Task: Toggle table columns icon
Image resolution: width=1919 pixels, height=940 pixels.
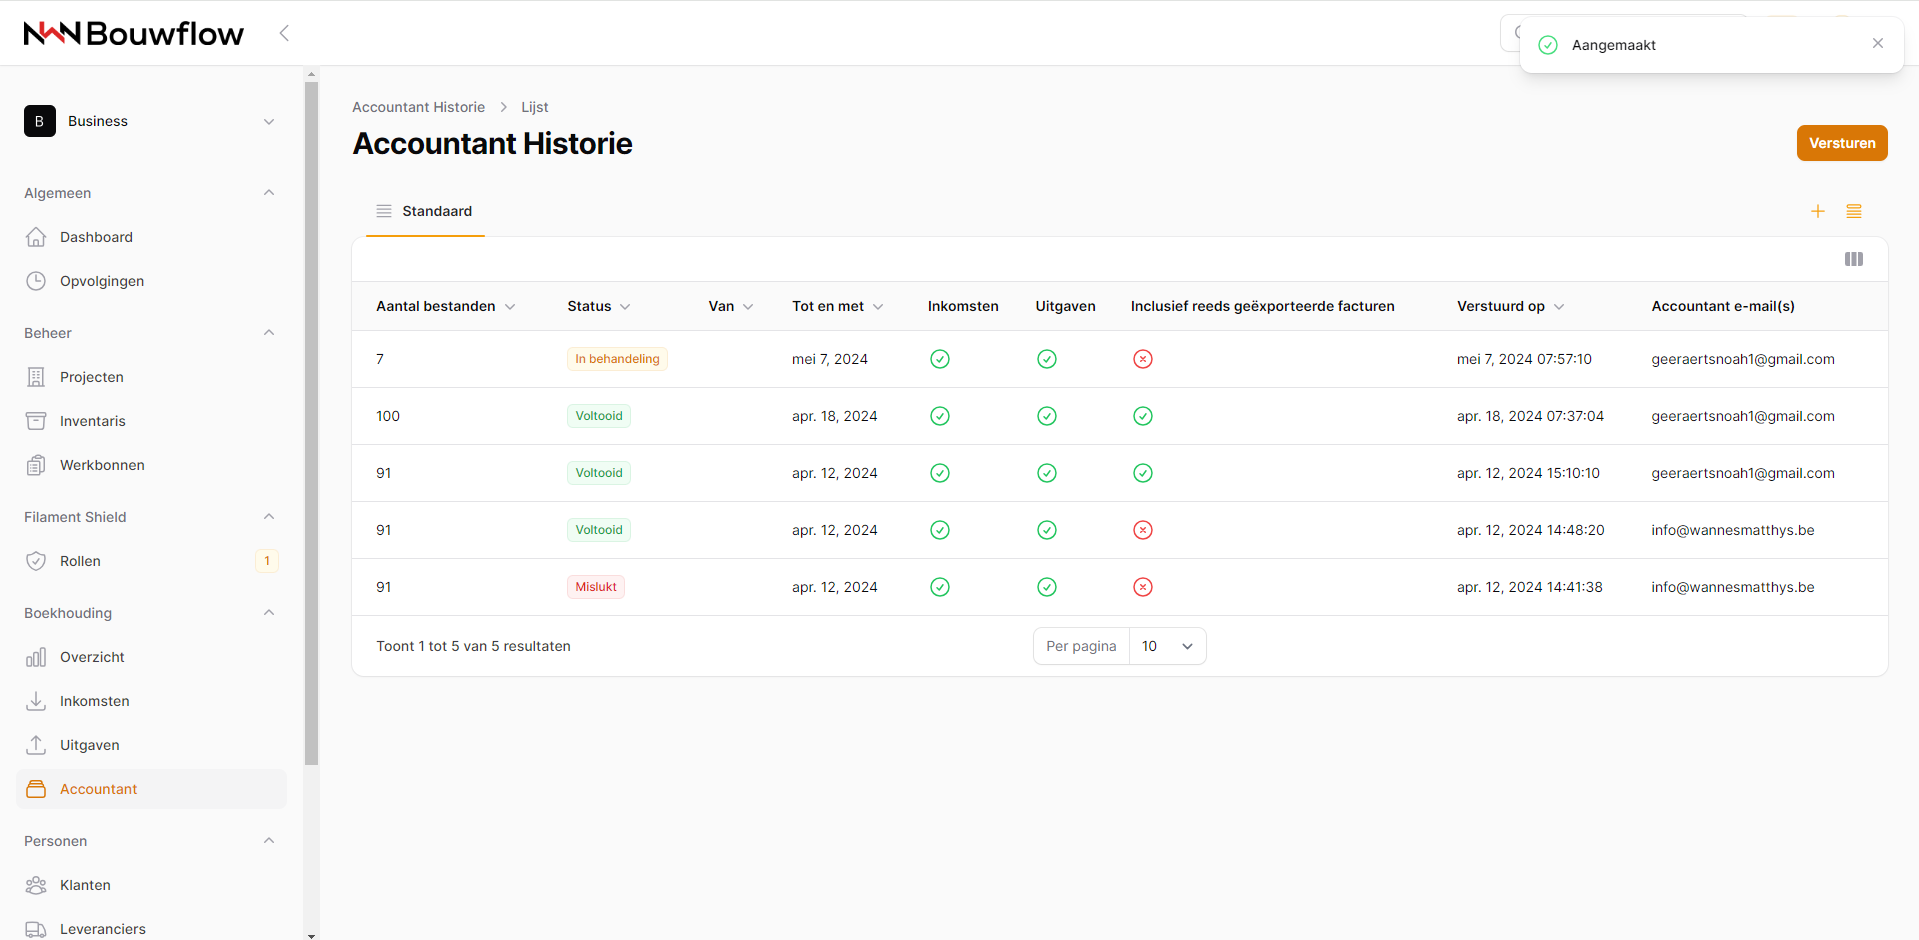Action: (x=1854, y=259)
